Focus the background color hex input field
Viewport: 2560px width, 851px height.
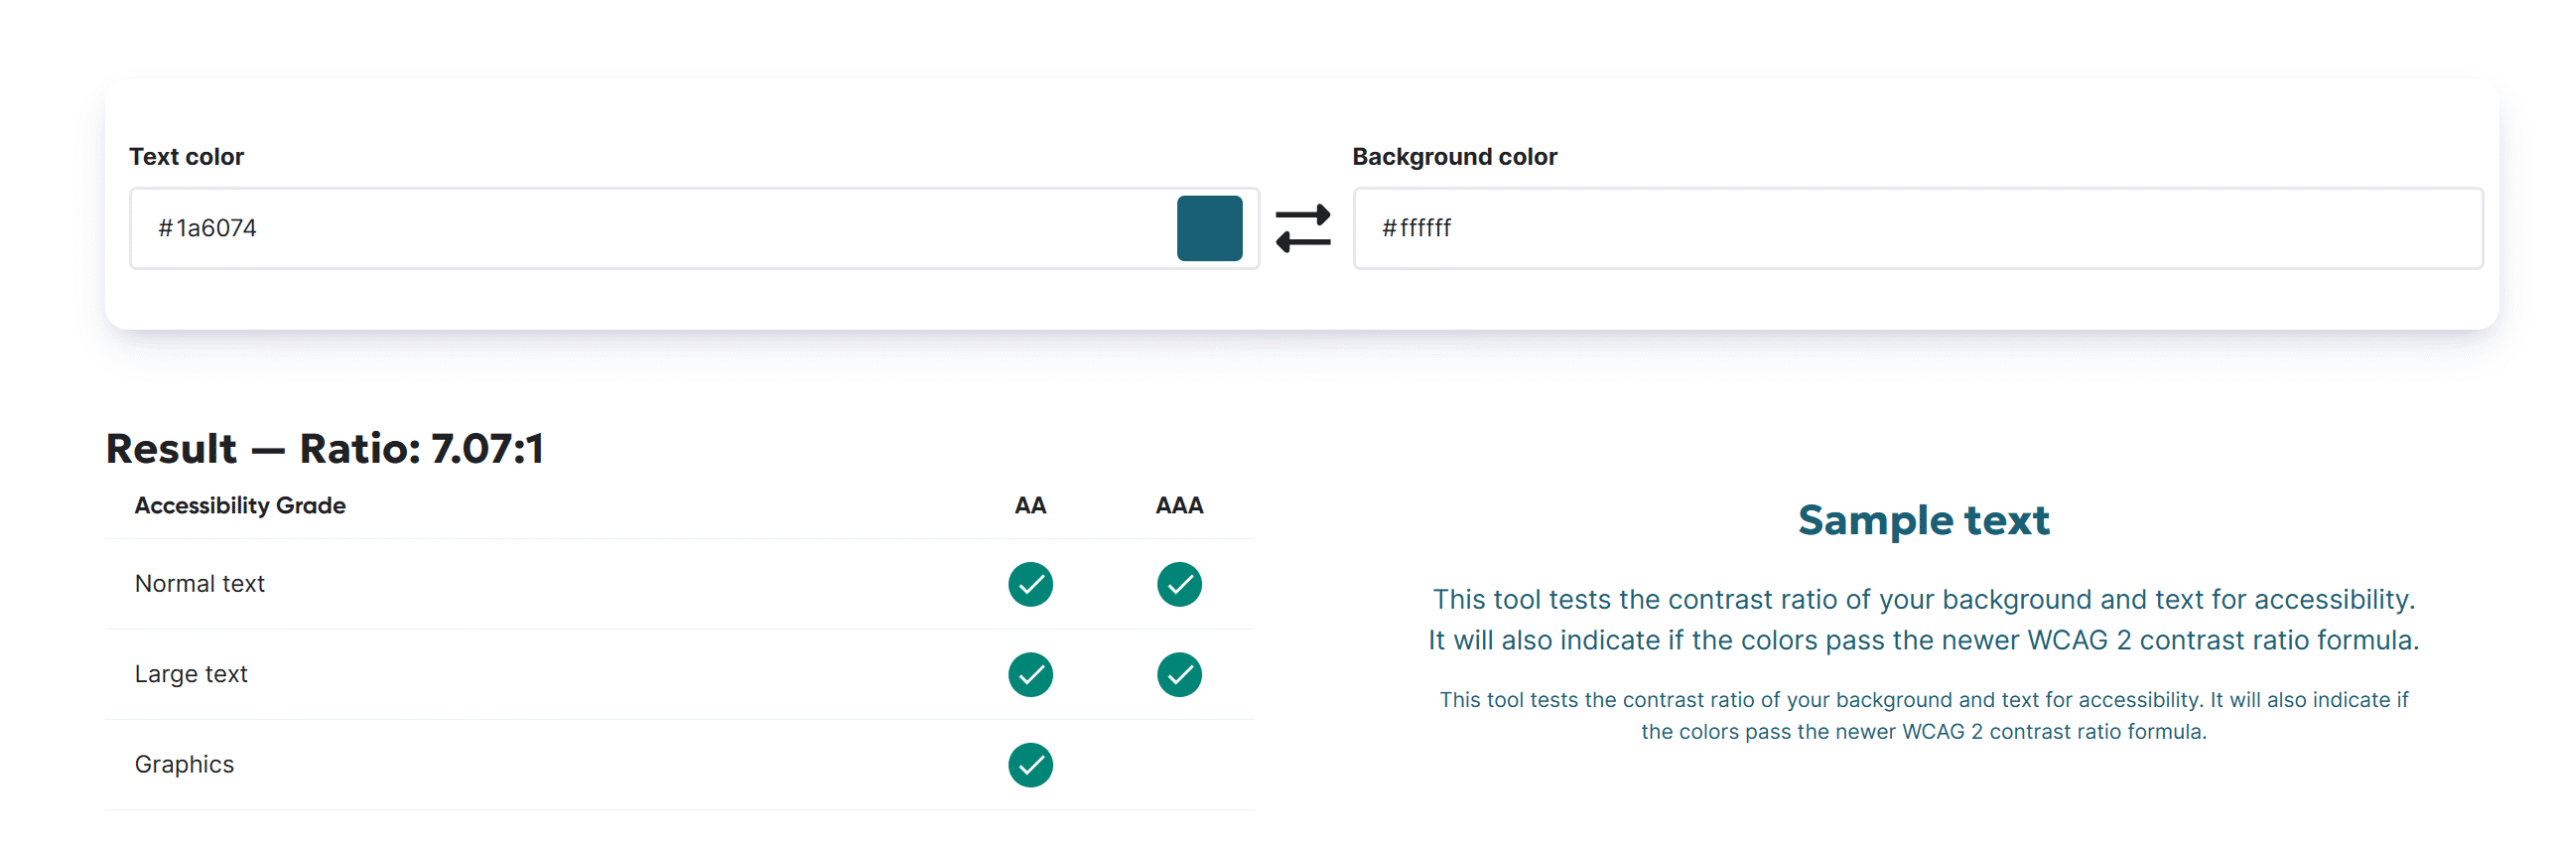1915,228
